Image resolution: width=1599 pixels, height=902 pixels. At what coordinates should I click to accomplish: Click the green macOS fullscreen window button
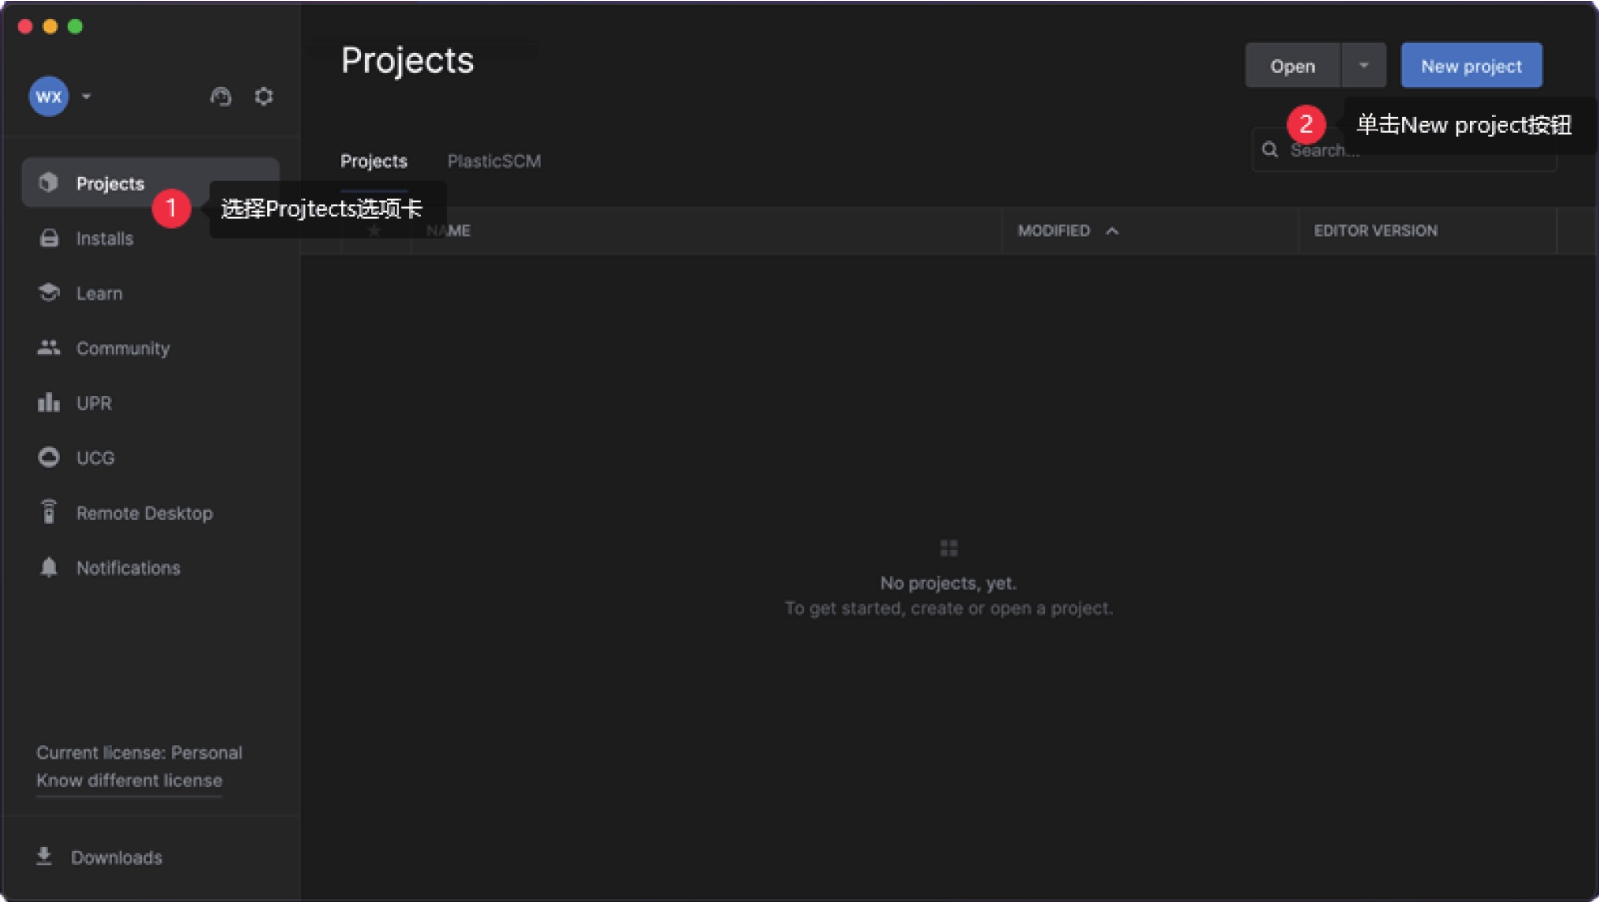(75, 26)
